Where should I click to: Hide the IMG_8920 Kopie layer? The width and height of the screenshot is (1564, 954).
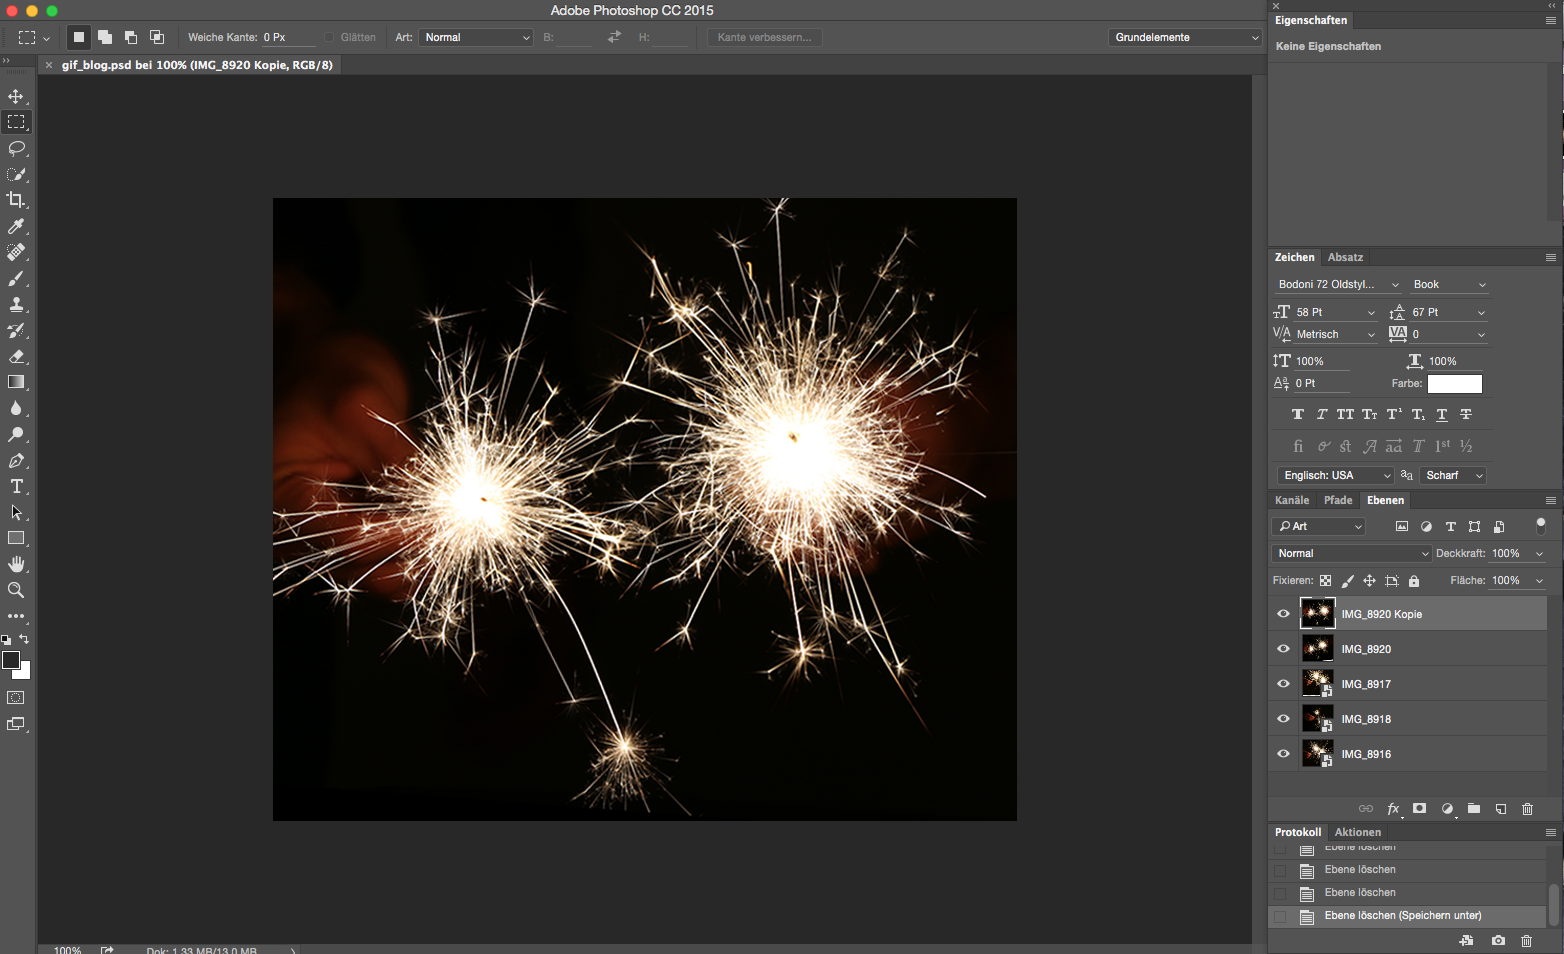pos(1283,614)
